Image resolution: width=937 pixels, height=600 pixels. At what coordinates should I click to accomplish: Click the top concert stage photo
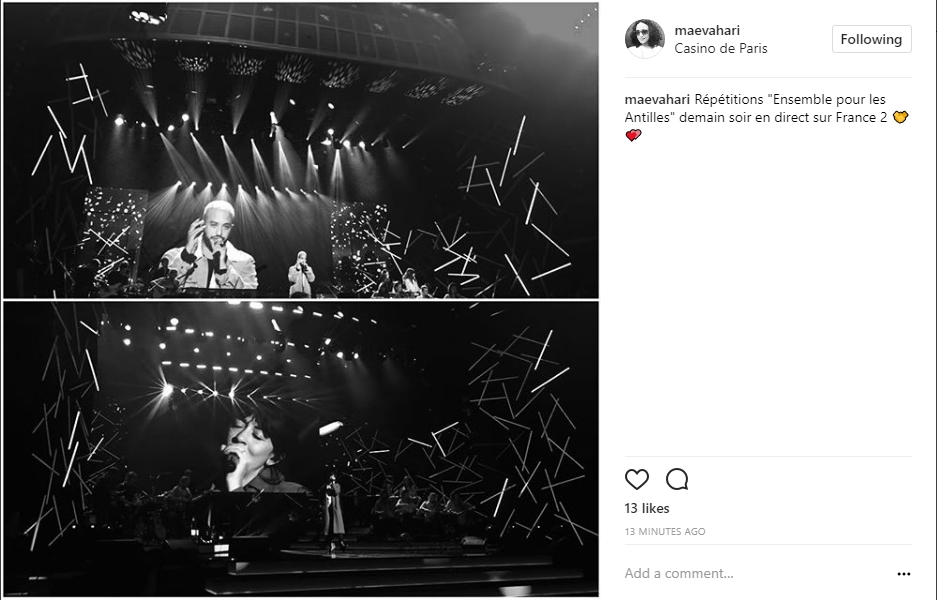pyautogui.click(x=301, y=150)
